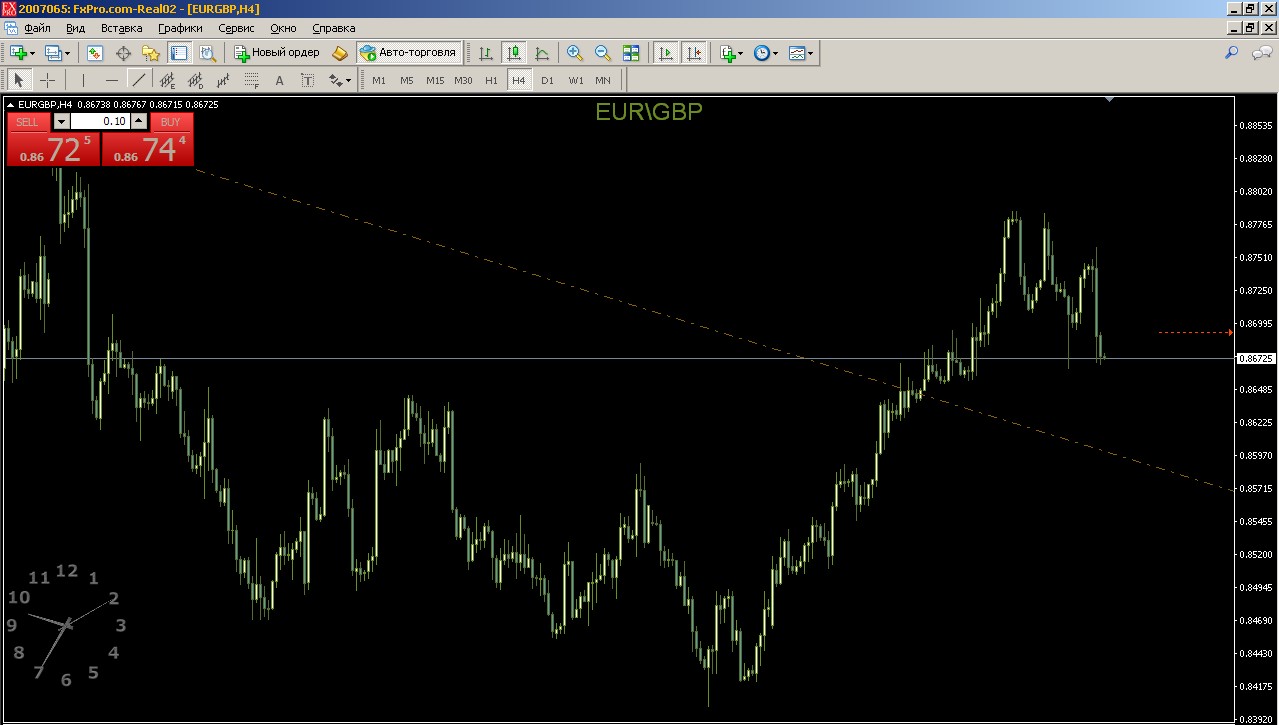Open the Data Window crosshair icon
1279x725 pixels.
(x=124, y=53)
